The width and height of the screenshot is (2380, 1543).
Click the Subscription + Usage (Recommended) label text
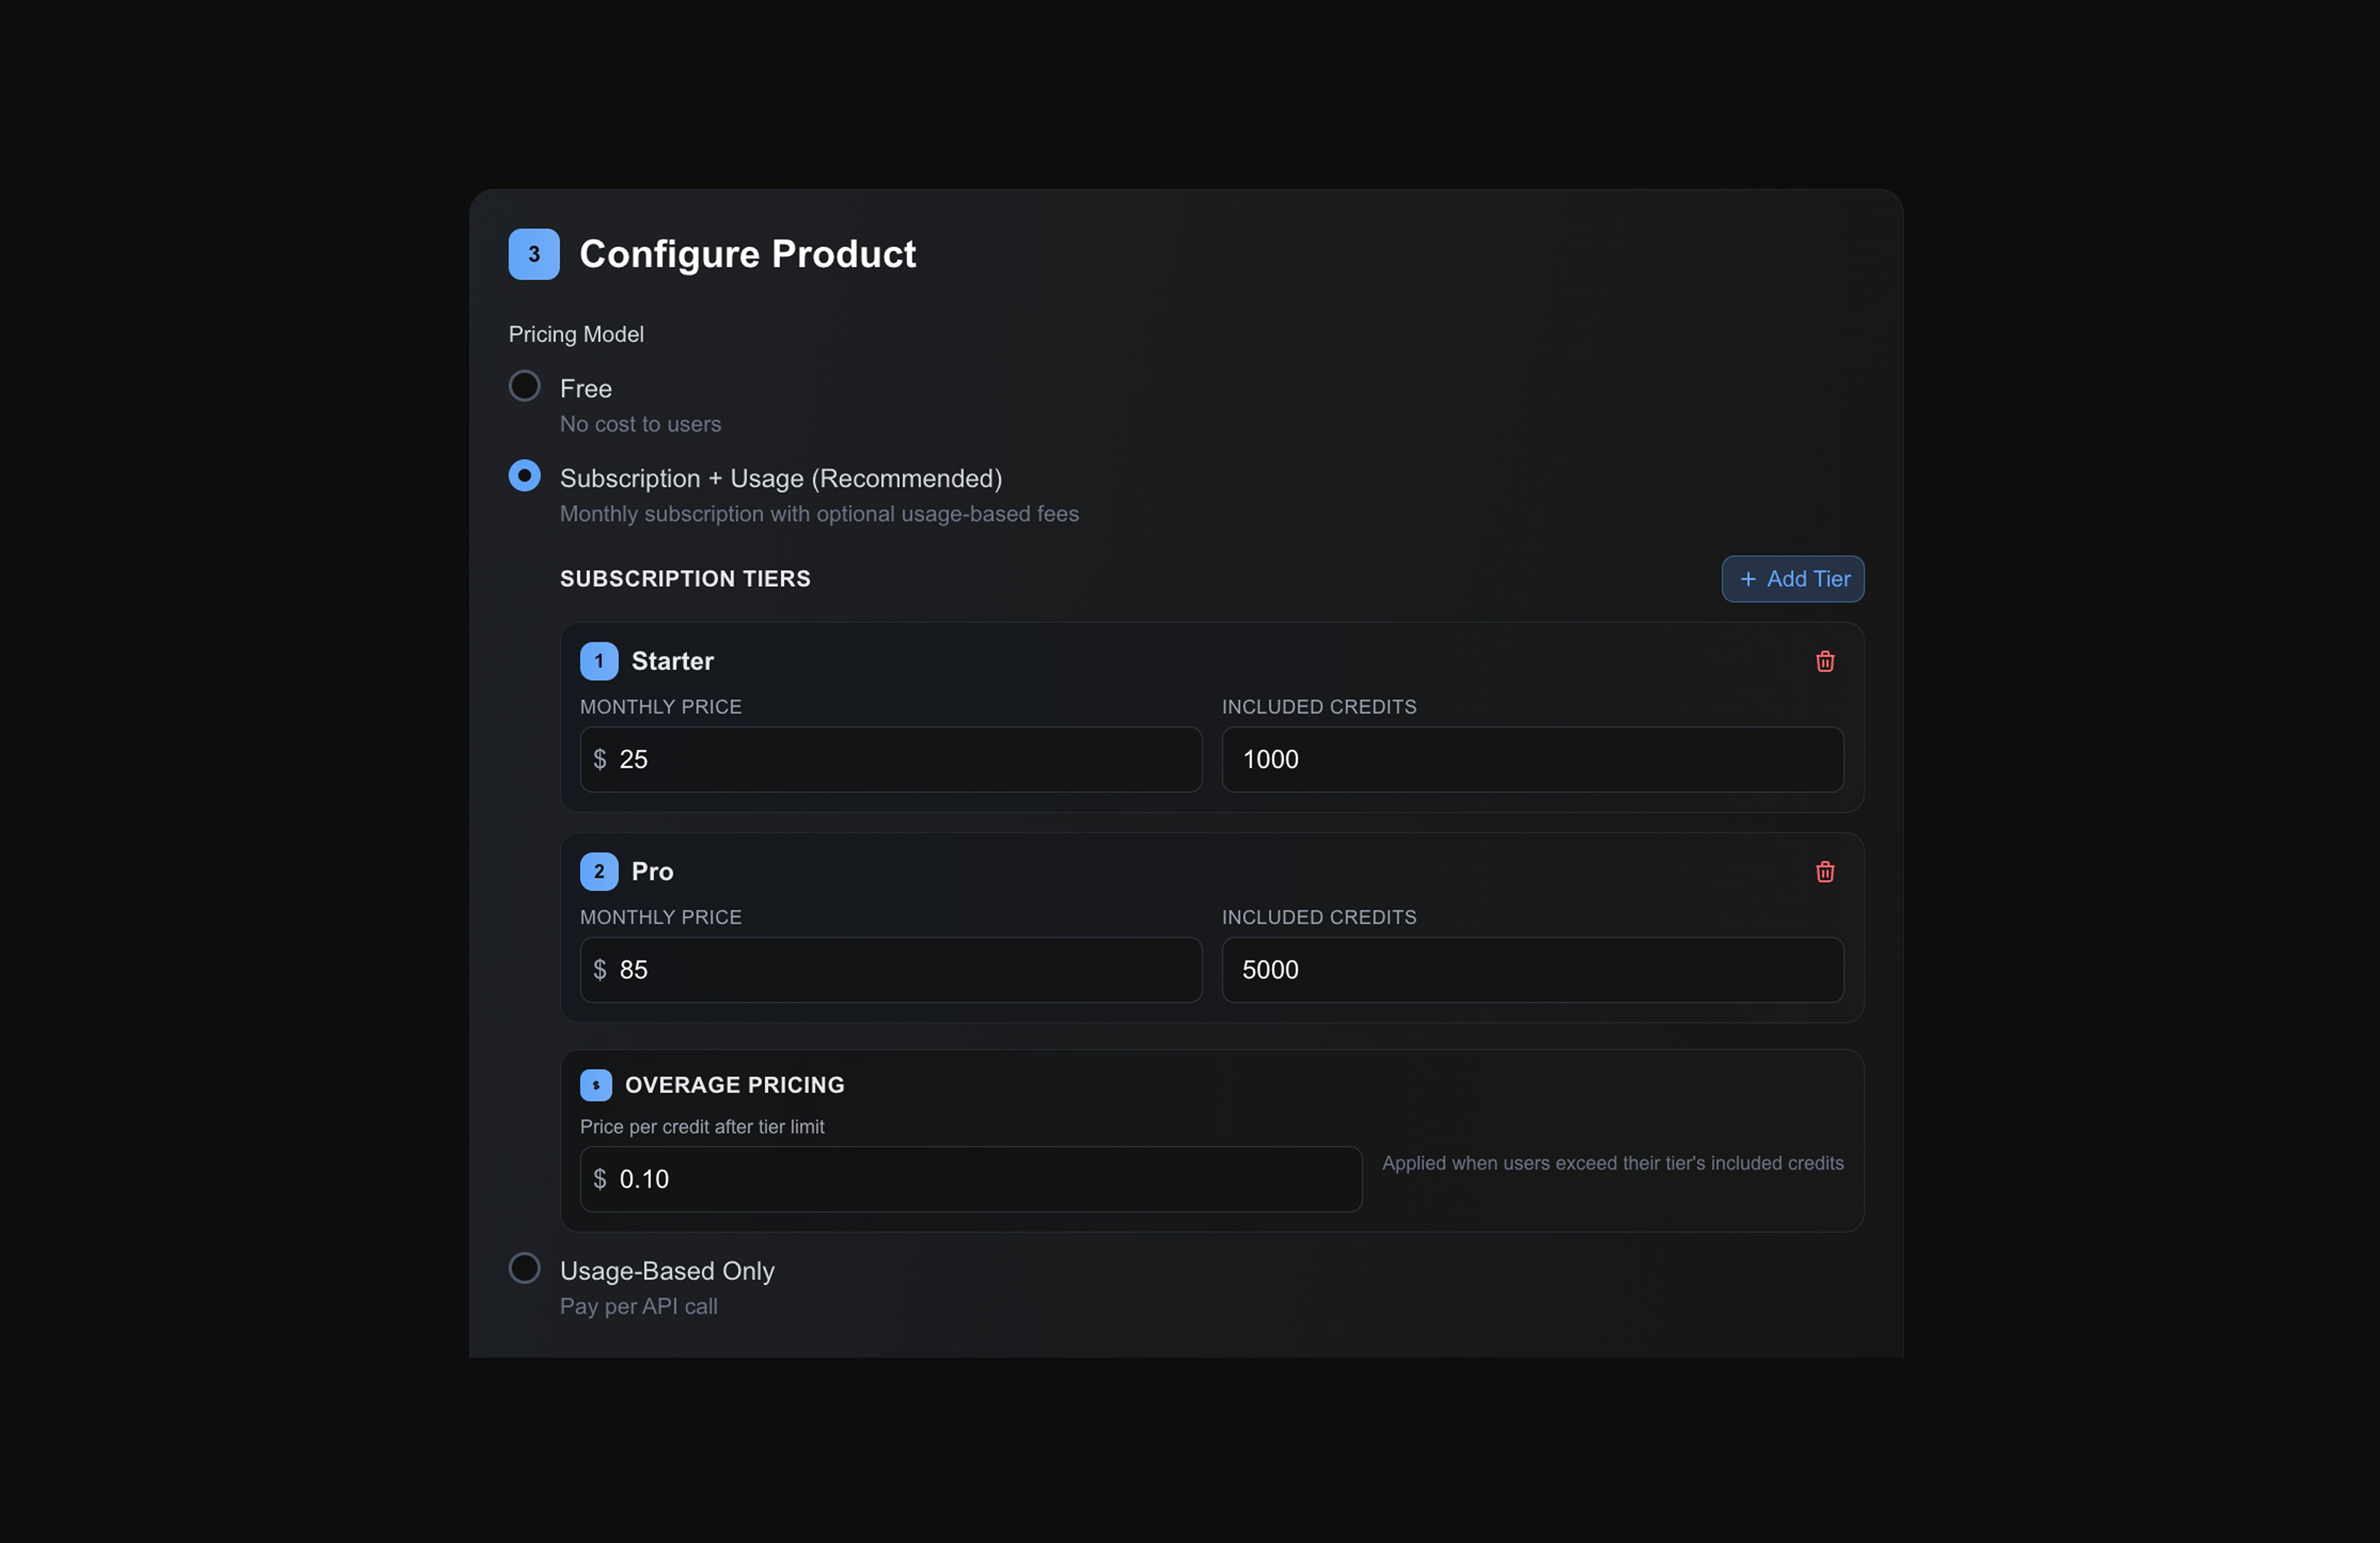tap(781, 478)
